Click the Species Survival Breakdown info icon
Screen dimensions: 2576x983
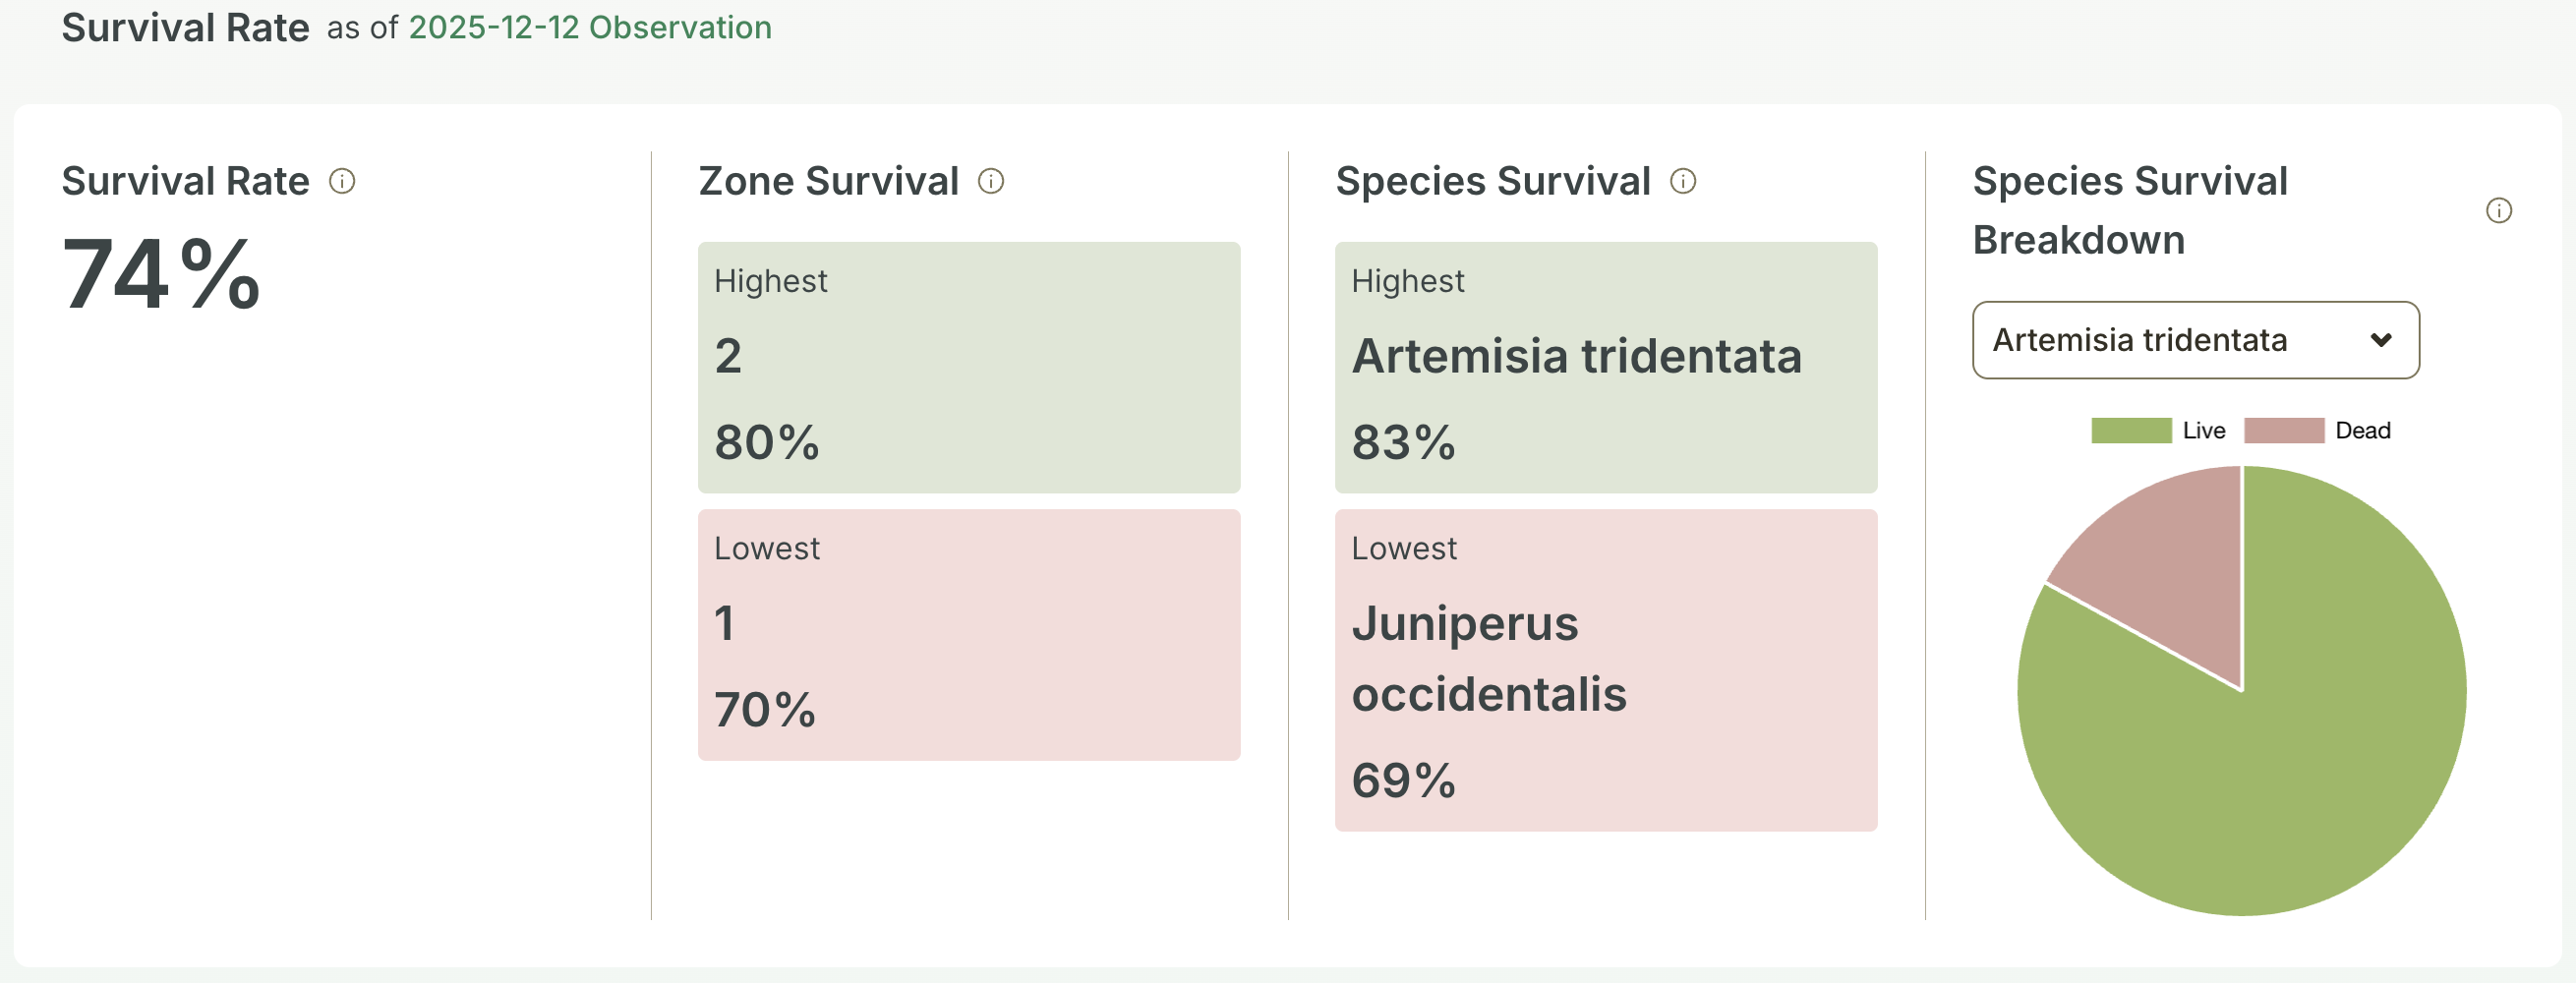2498,211
